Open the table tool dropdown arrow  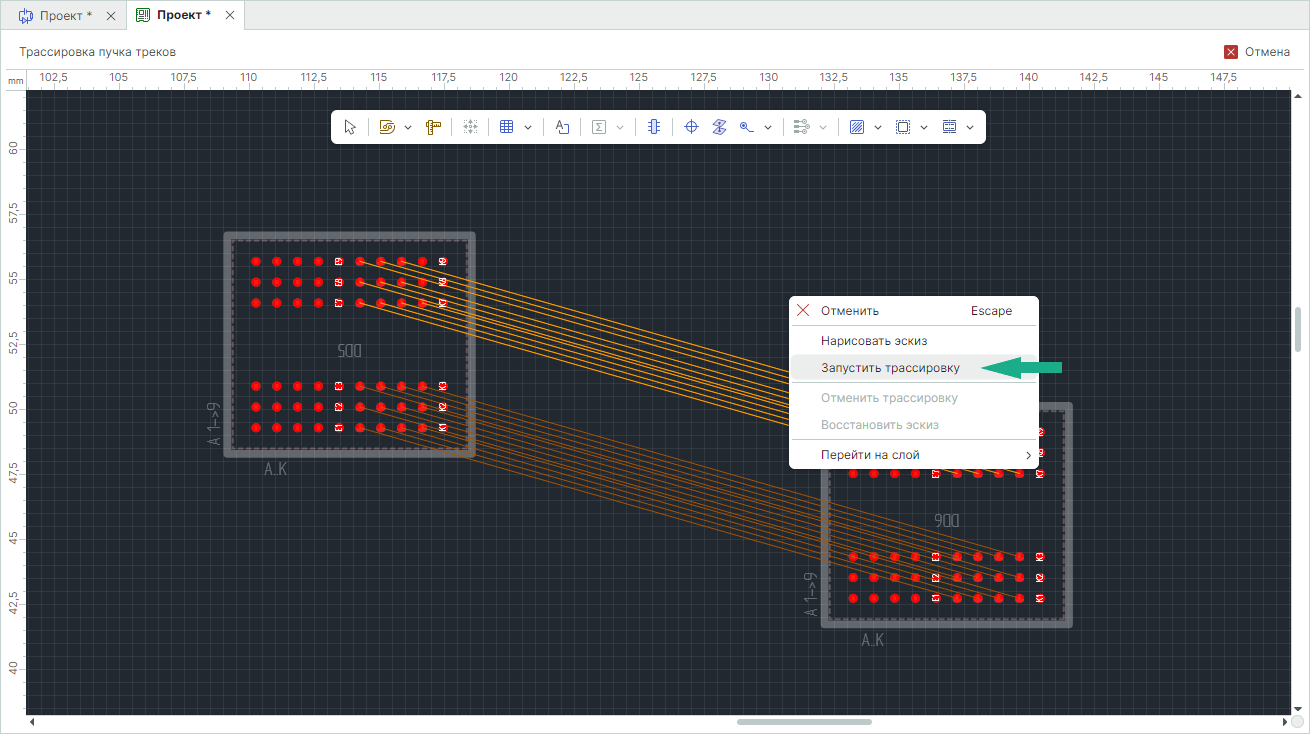[527, 127]
